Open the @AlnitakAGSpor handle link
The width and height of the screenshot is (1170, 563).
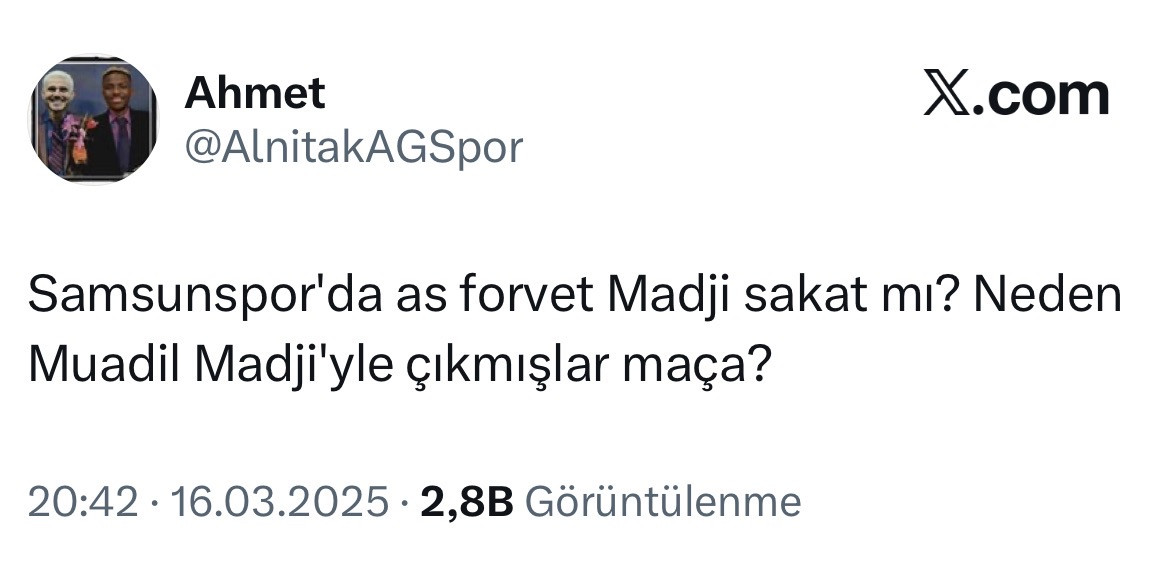tap(353, 148)
